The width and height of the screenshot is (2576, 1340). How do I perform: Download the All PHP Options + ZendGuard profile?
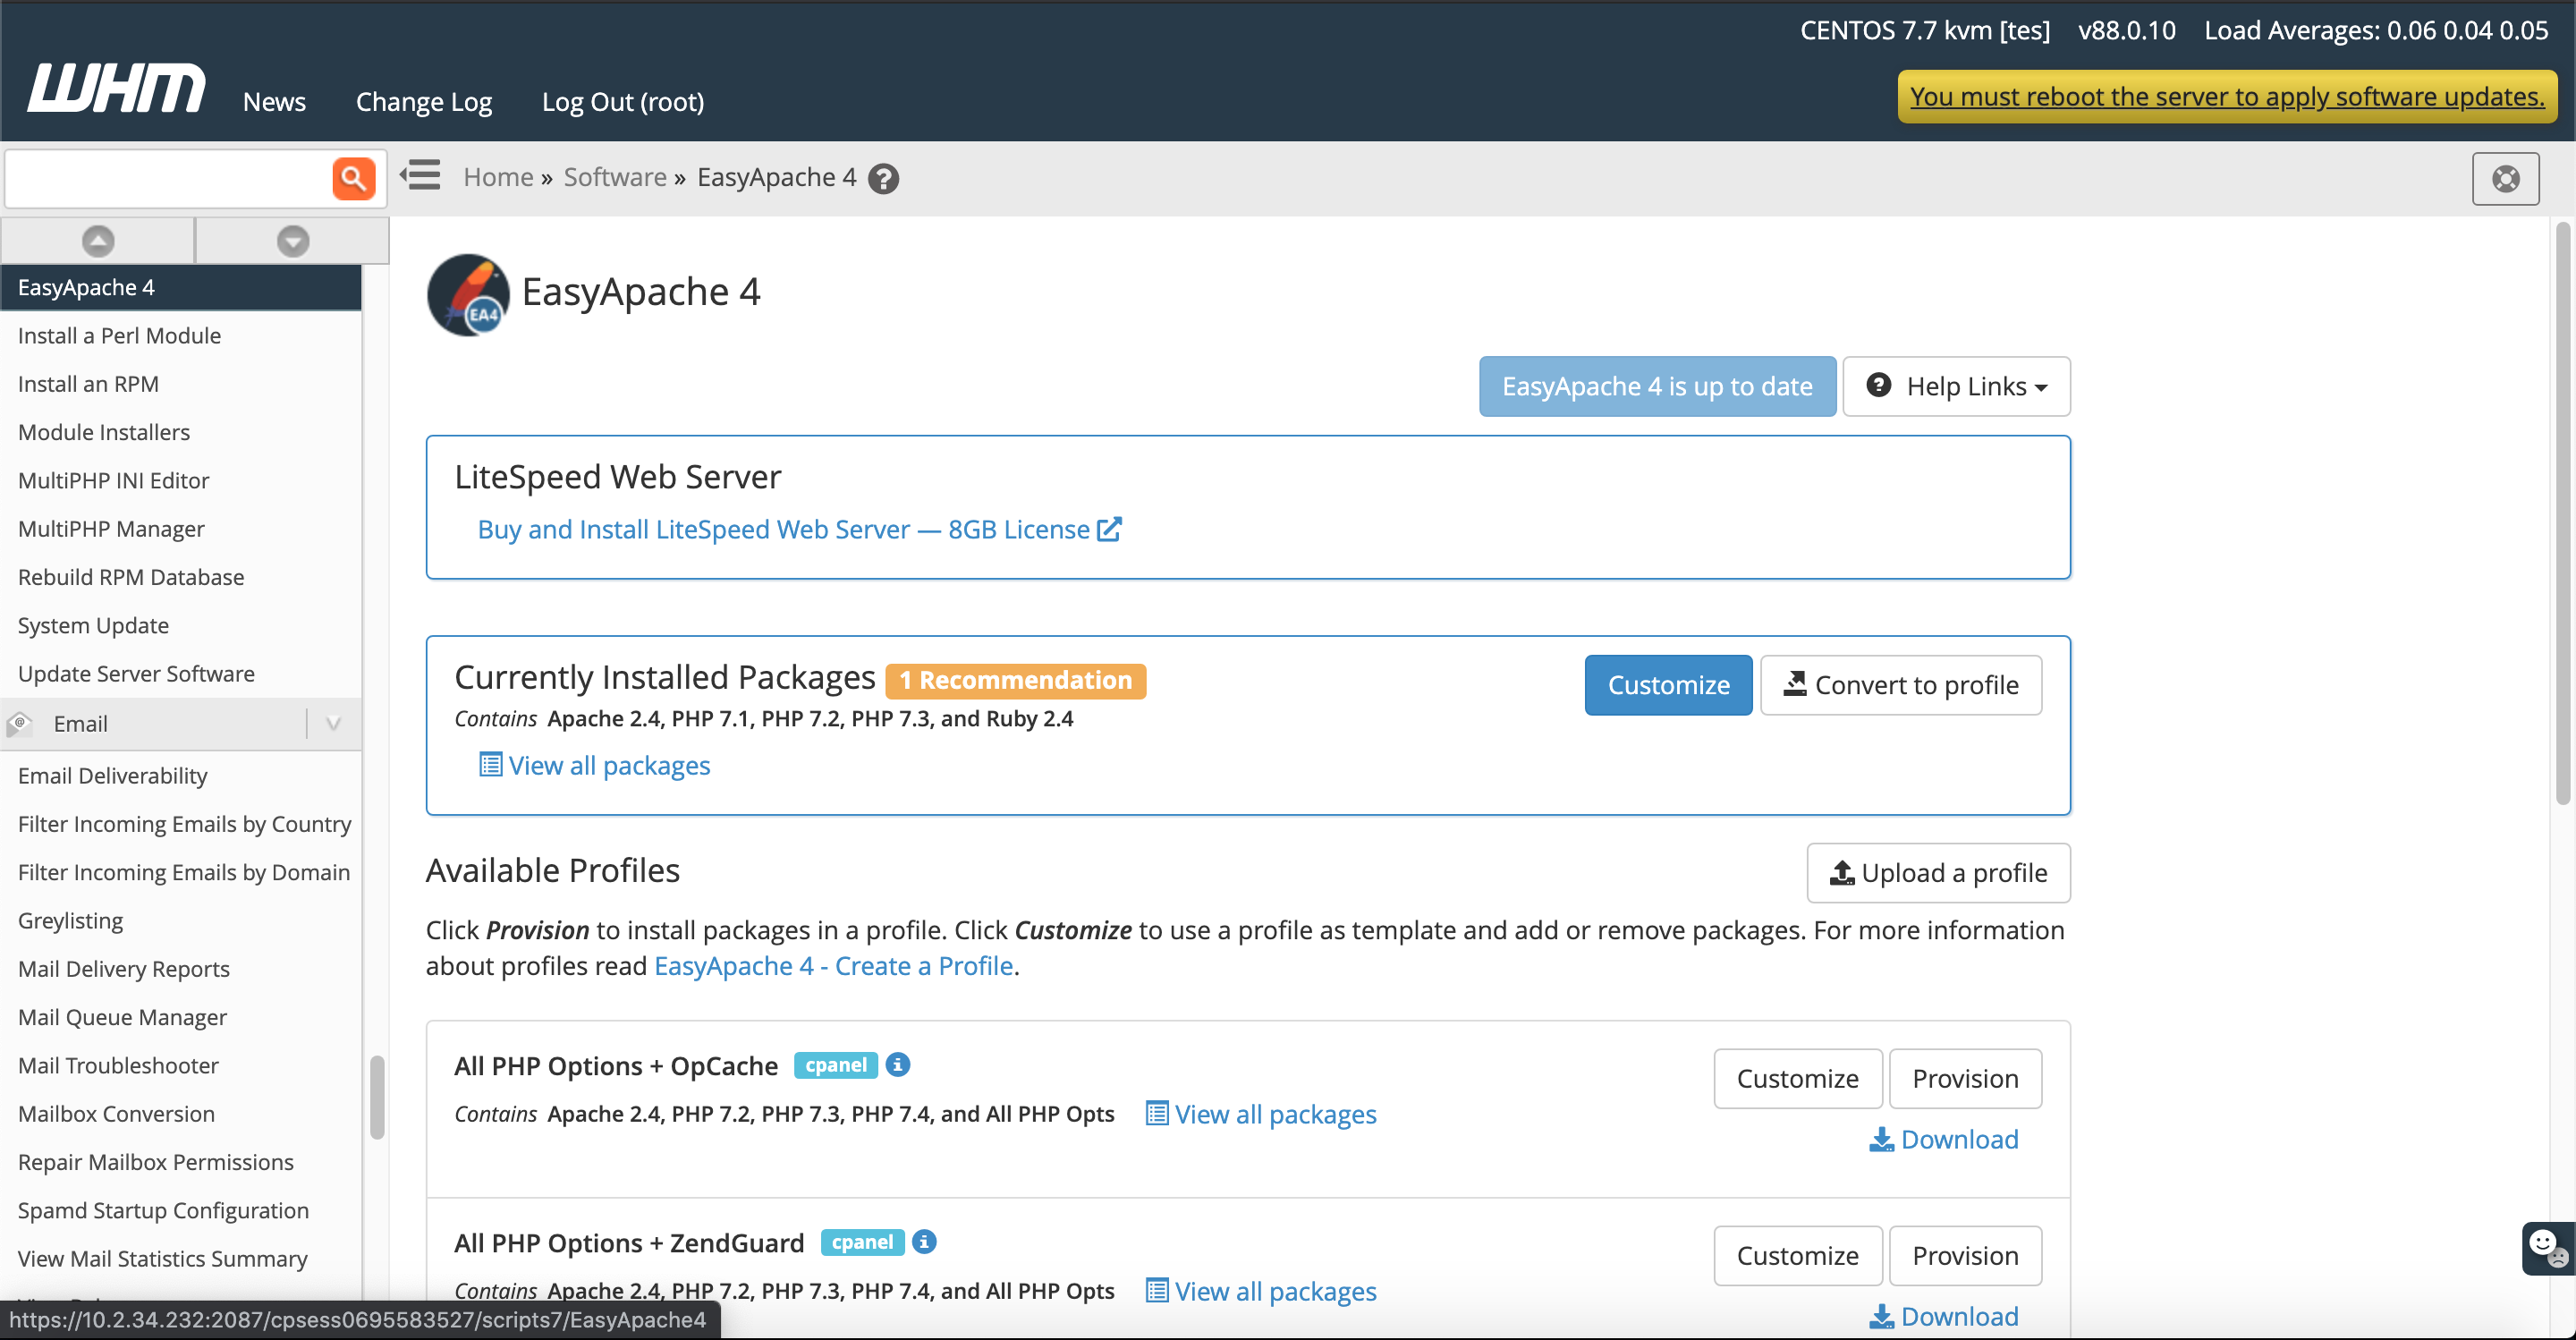[1944, 1316]
